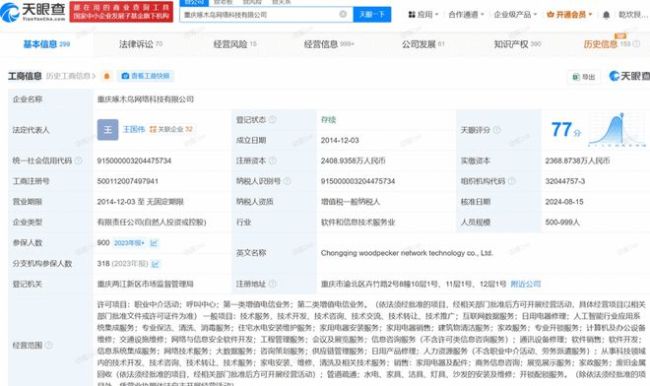Click the grid icon of 应用 menu
Screen dimensions: 650x386
point(412,15)
